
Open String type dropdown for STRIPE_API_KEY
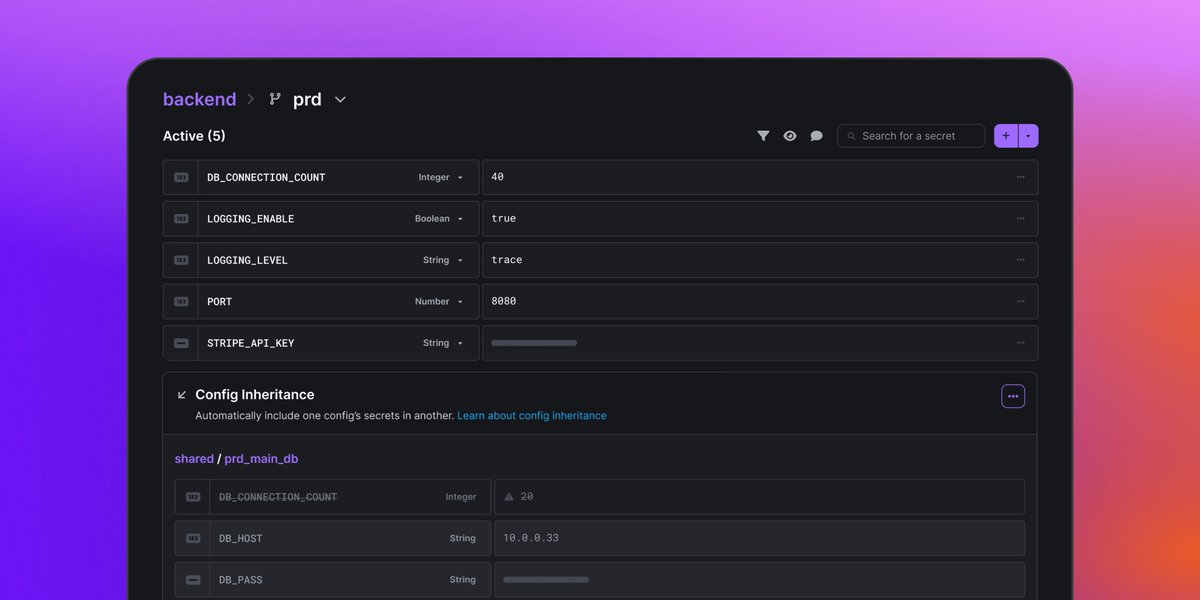443,343
